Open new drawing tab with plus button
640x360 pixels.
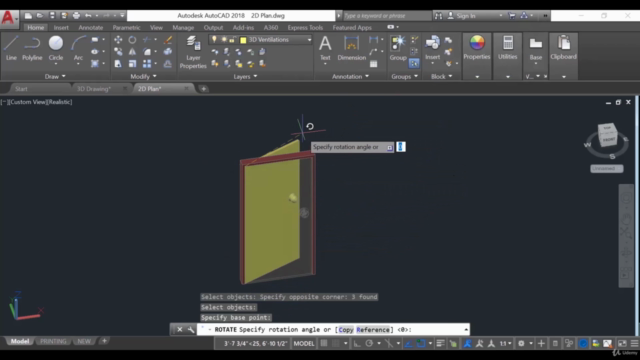(203, 89)
